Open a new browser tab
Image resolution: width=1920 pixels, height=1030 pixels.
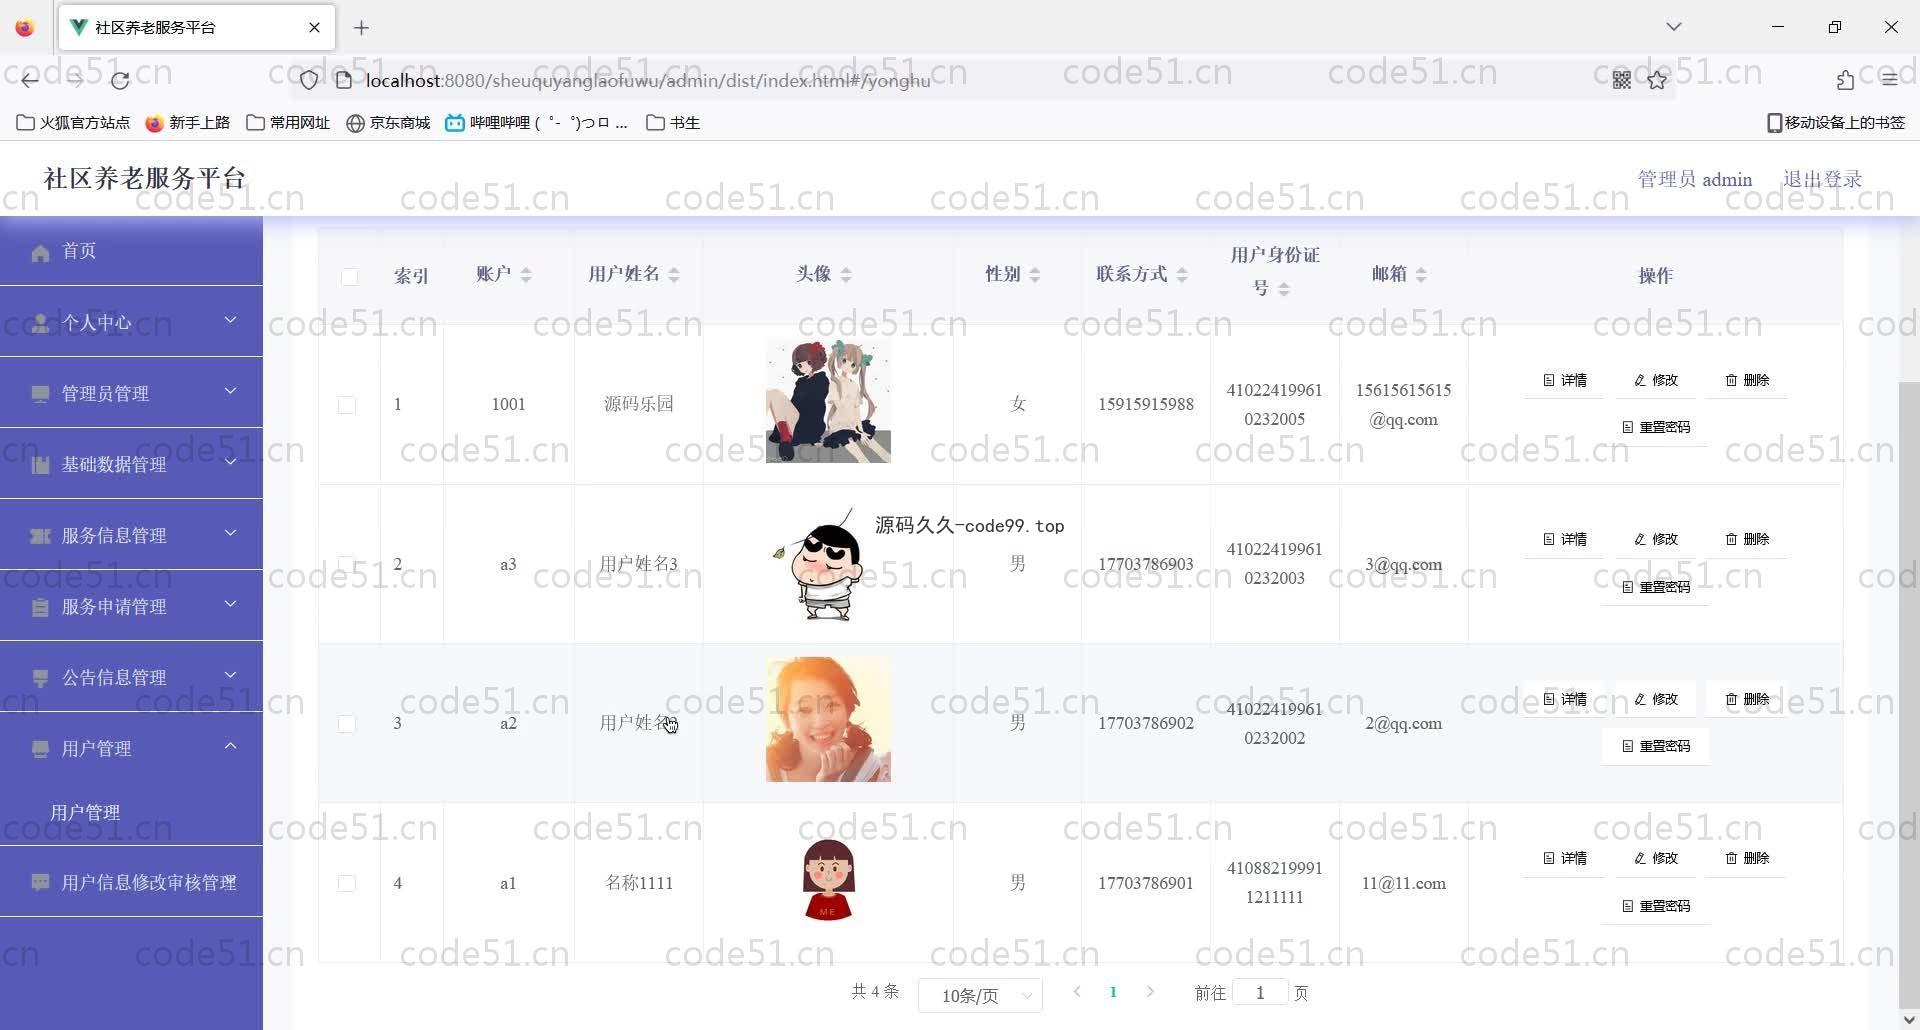click(361, 28)
